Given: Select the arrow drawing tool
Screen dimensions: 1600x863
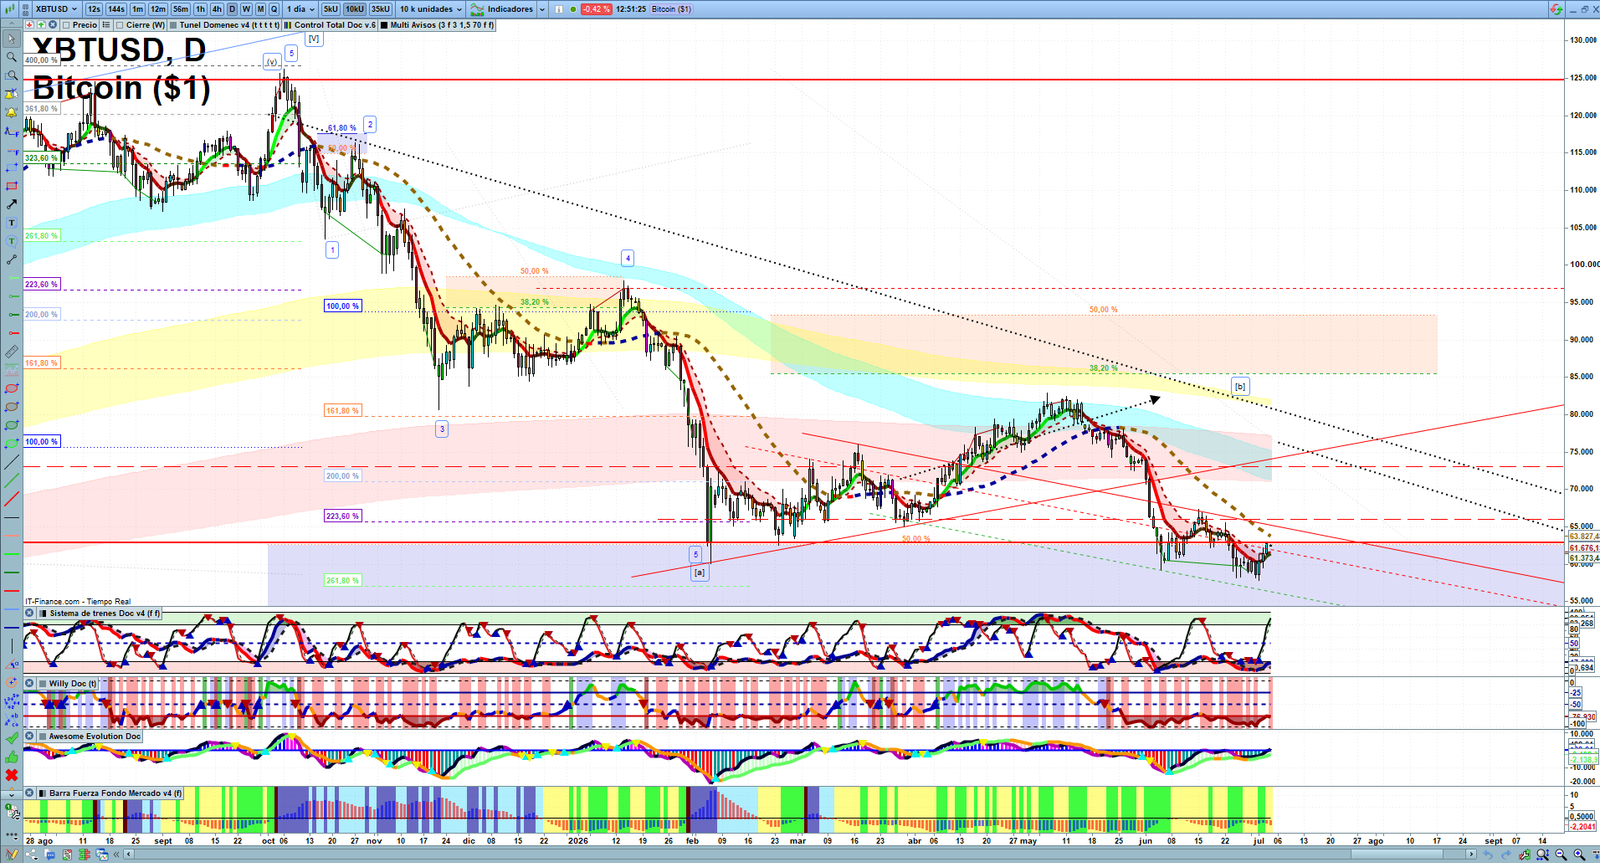Looking at the screenshot, I should [12, 204].
